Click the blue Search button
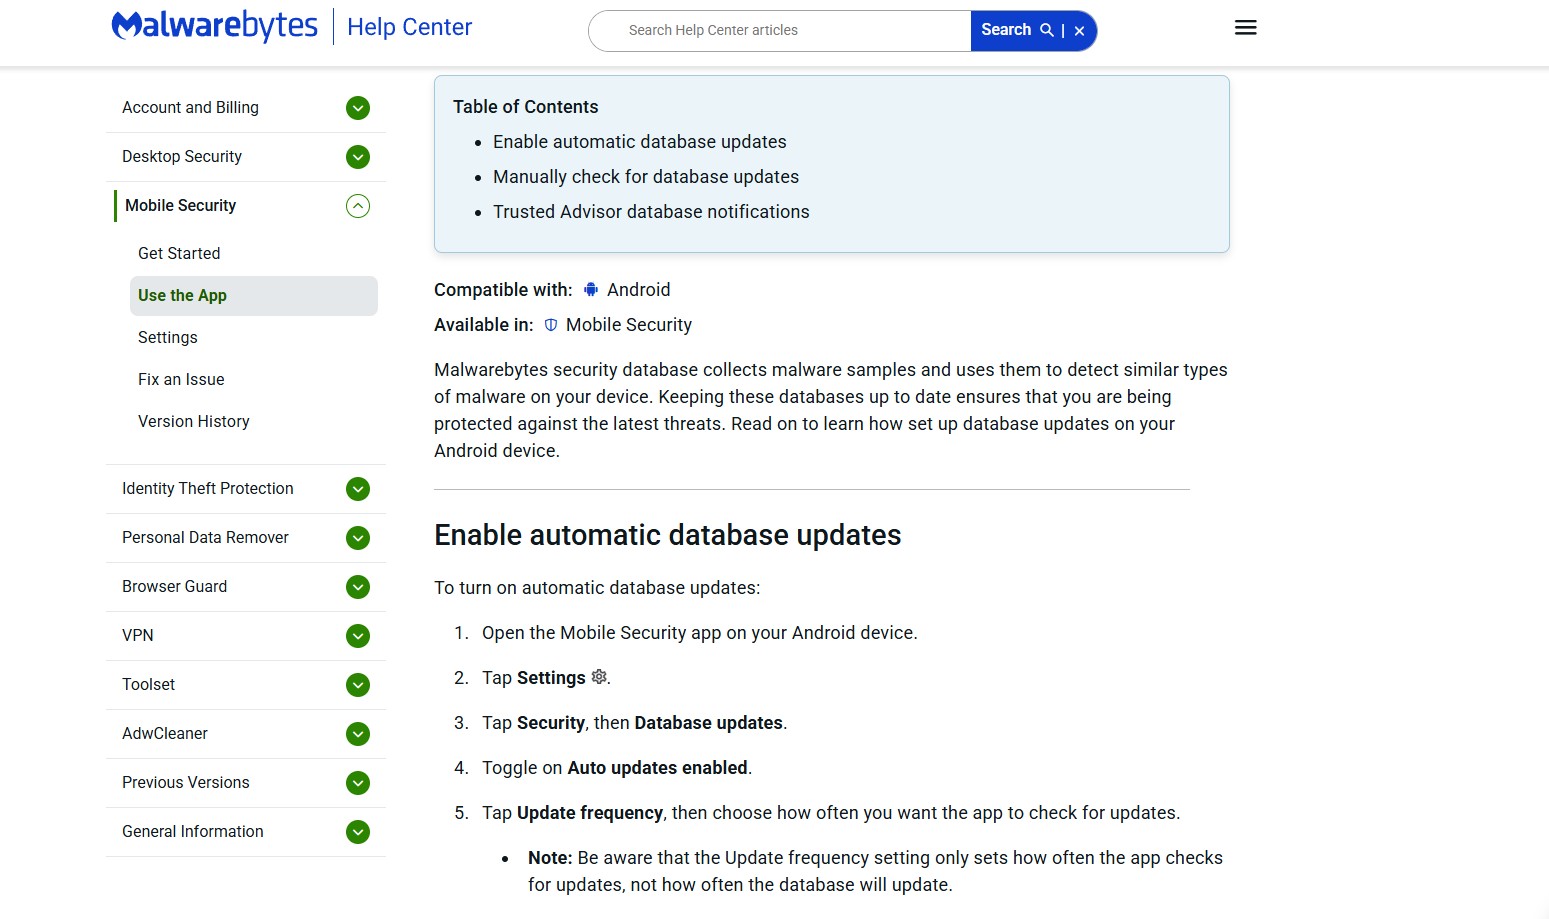Image resolution: width=1549 pixels, height=919 pixels. coord(1015,30)
